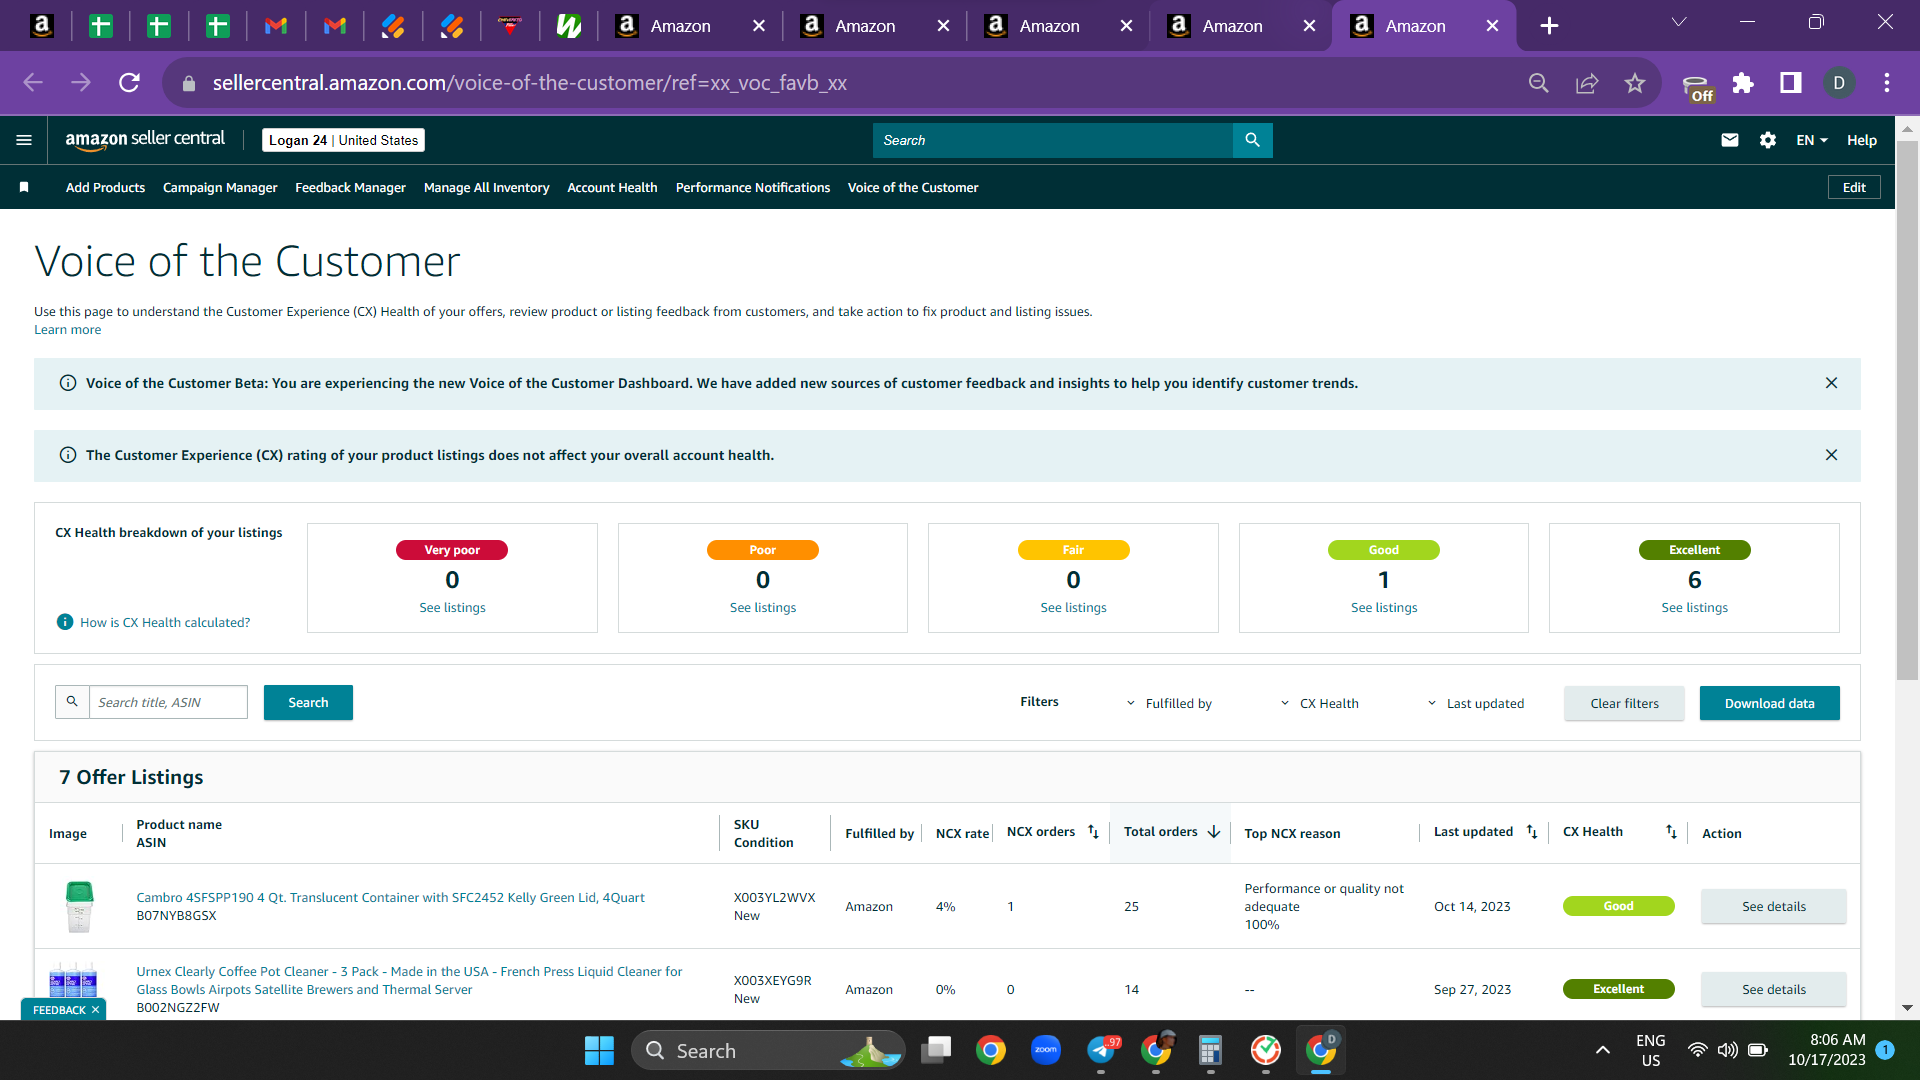Open the Chrome profile avatar D
This screenshot has height=1080, width=1920.
tap(1839, 83)
